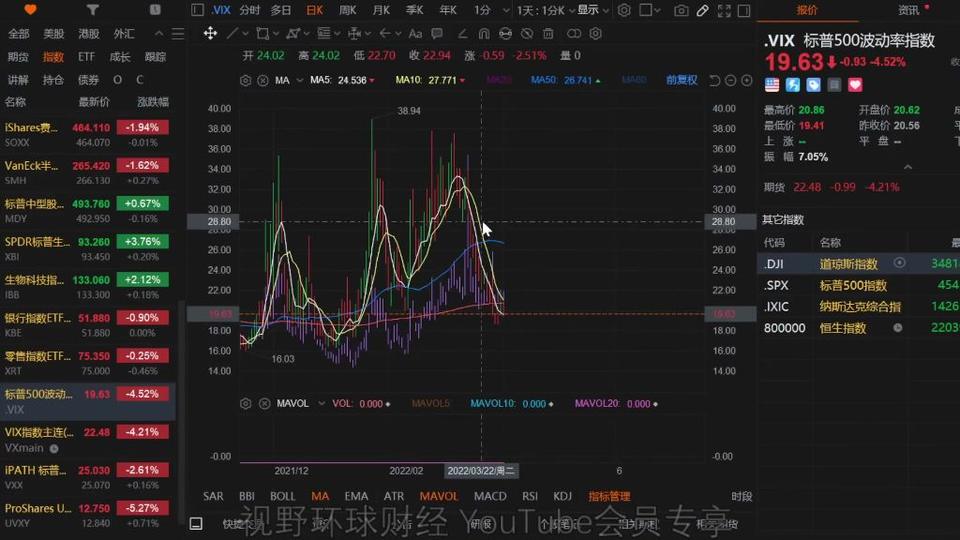Activate the pencil draw icon in top bar

point(702,10)
